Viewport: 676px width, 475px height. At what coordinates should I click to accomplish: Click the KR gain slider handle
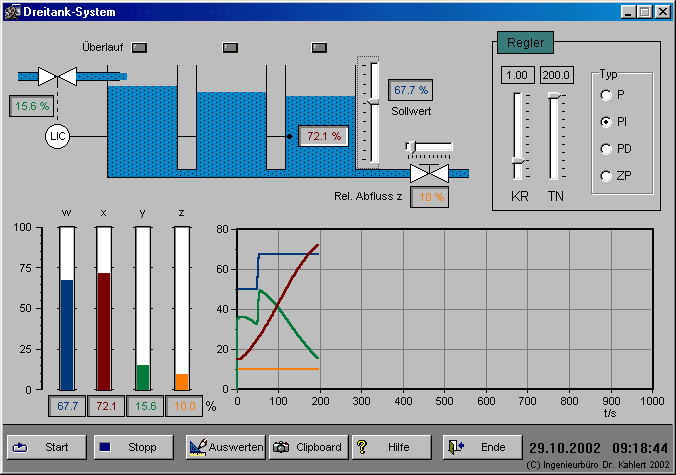[x=518, y=160]
